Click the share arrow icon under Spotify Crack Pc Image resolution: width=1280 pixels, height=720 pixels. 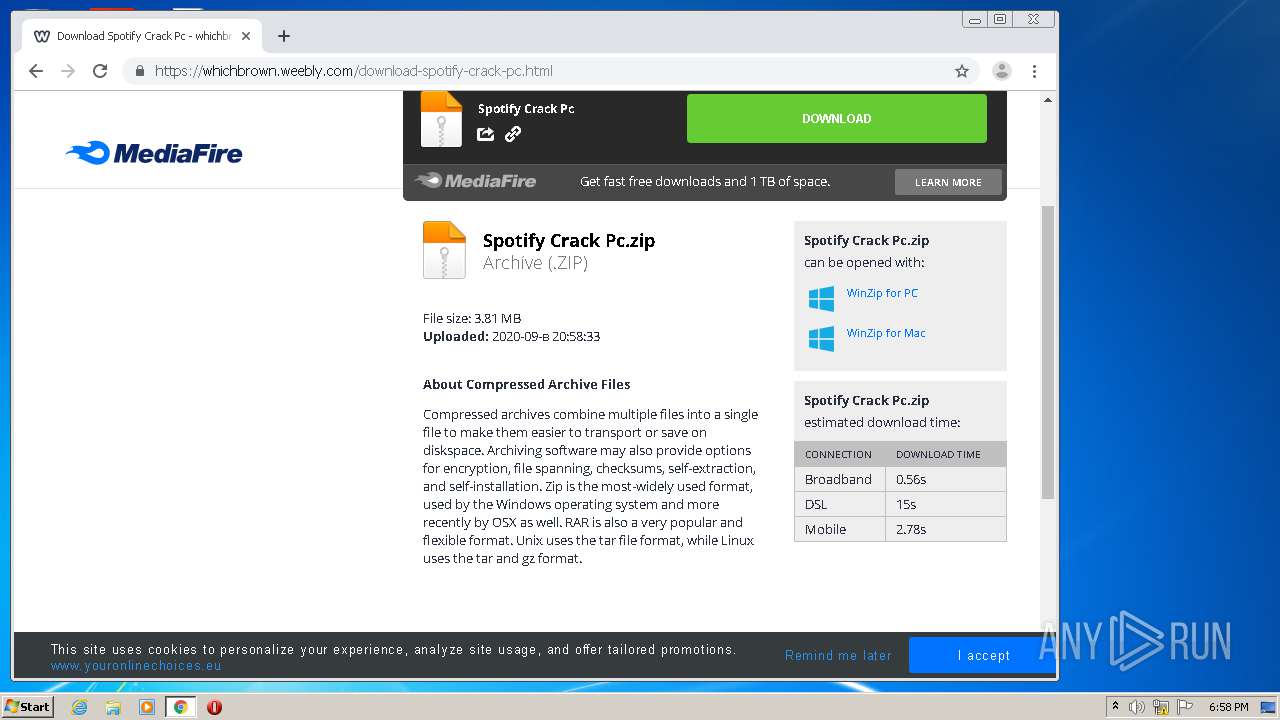point(486,134)
